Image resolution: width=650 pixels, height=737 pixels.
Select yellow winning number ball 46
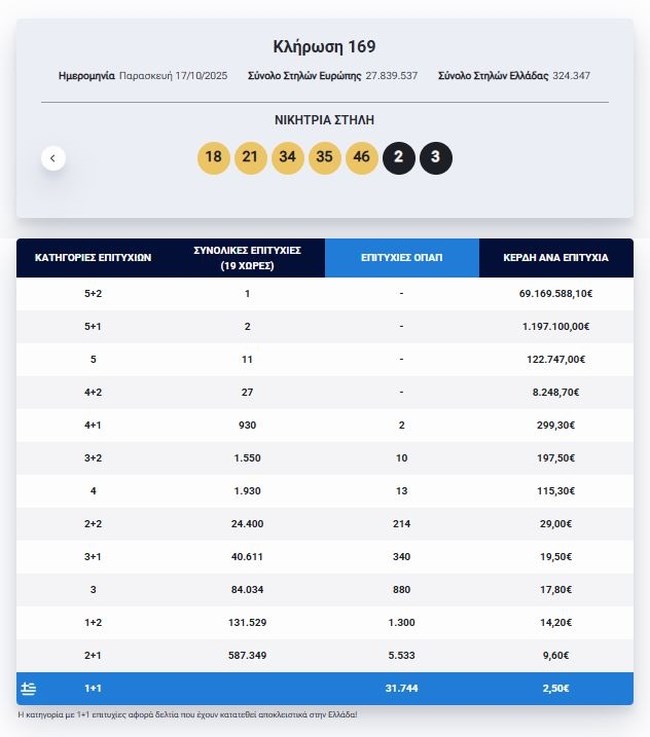362,158
